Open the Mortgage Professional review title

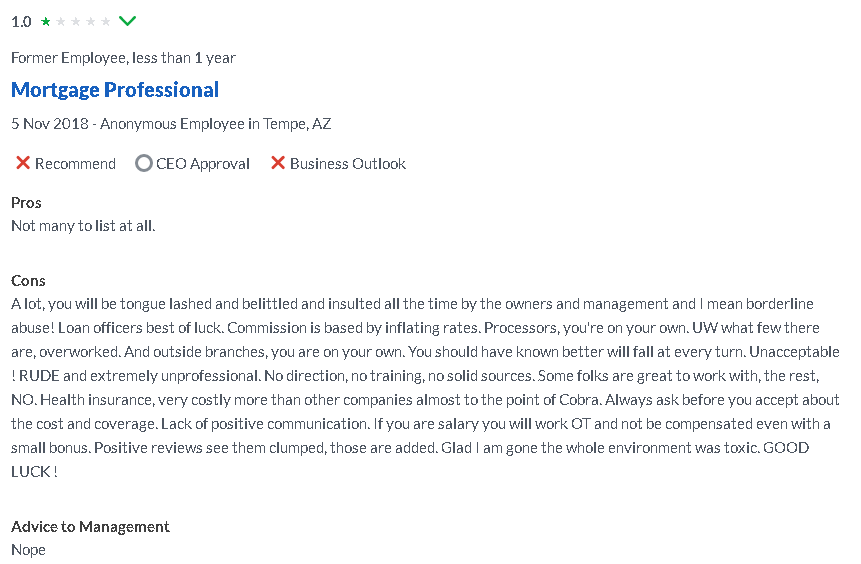pos(115,90)
